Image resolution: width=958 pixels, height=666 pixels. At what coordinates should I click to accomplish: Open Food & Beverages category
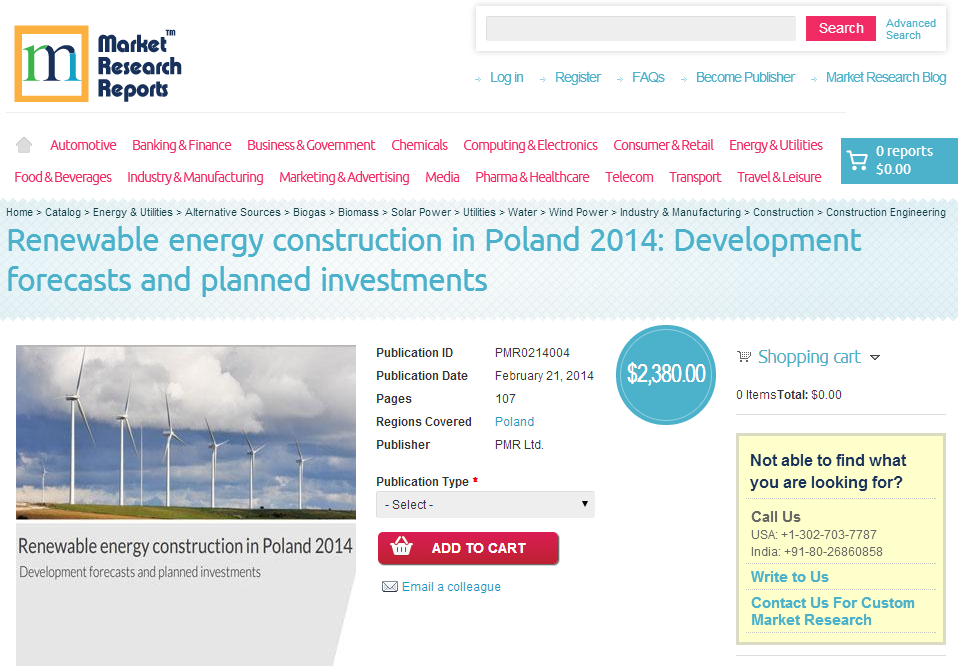tap(63, 177)
